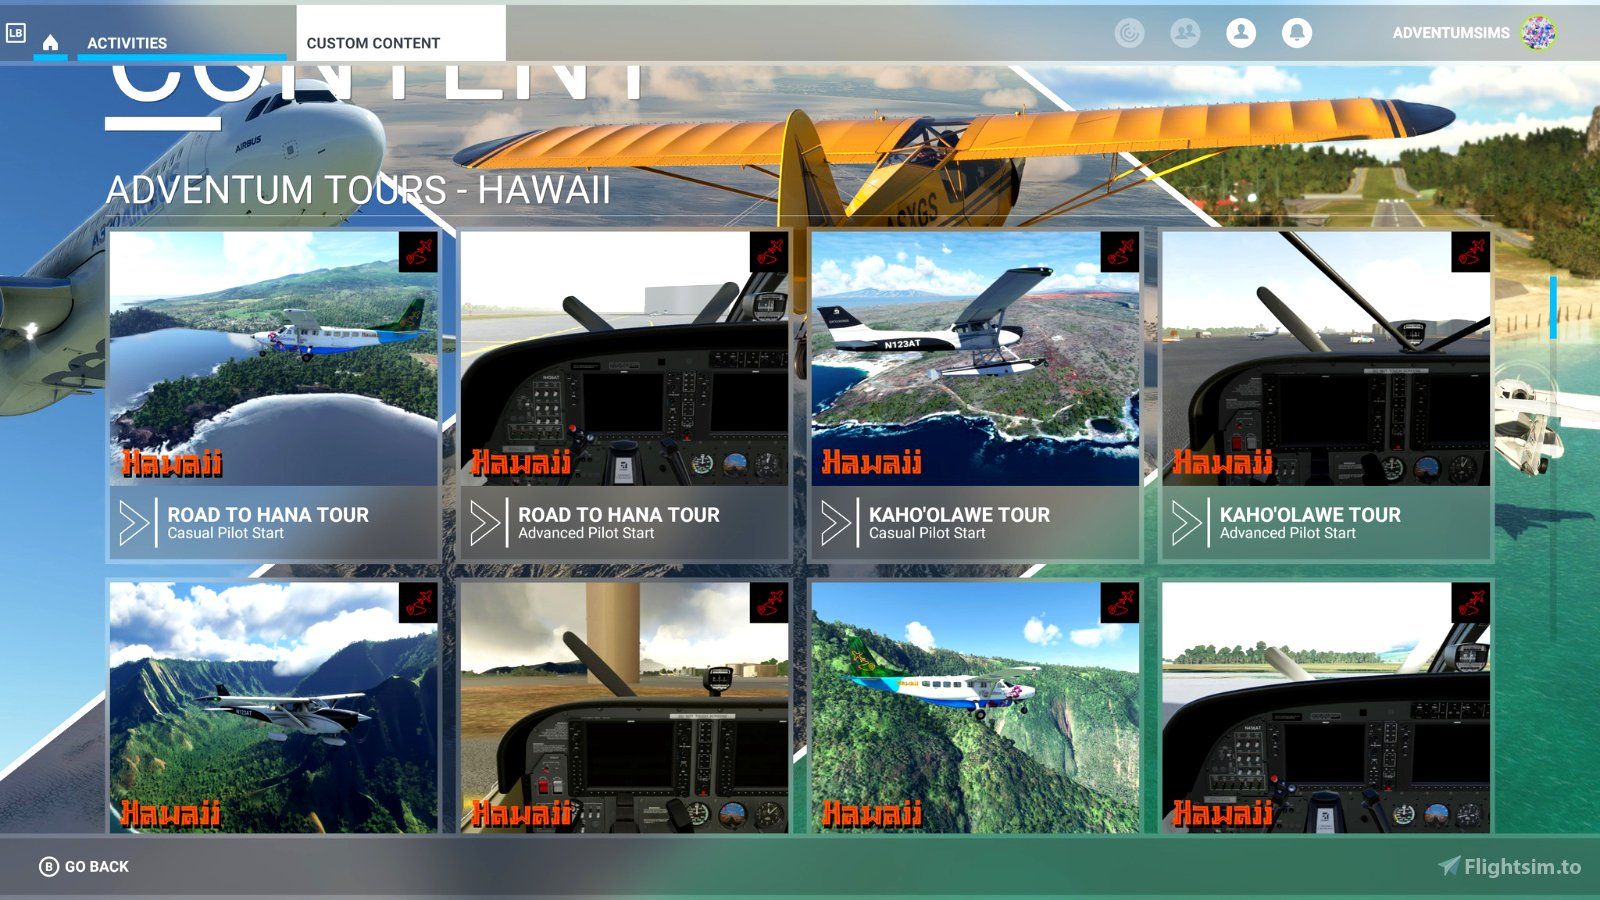Click the 'ADVENTUM TOURS - HAWAII' heading

point(358,190)
